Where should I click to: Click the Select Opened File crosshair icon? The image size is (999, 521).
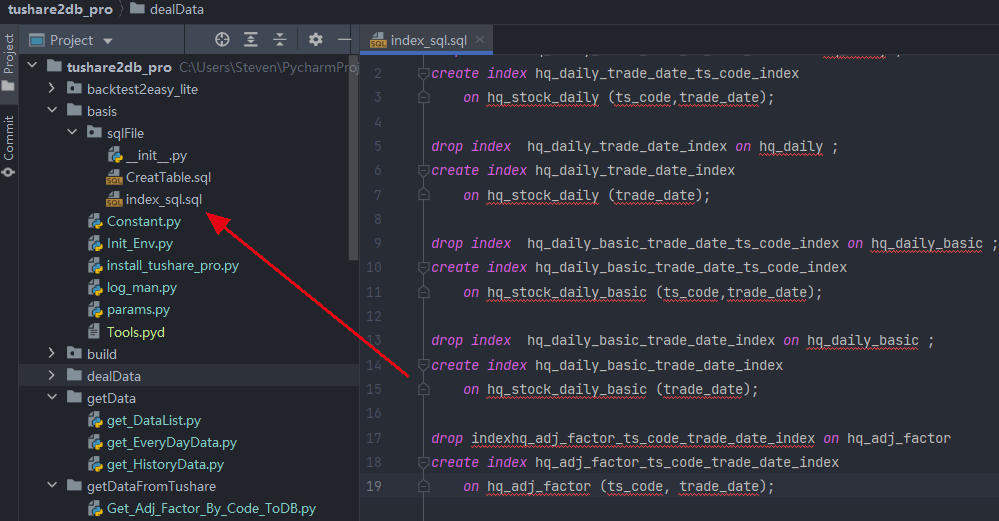[x=222, y=40]
